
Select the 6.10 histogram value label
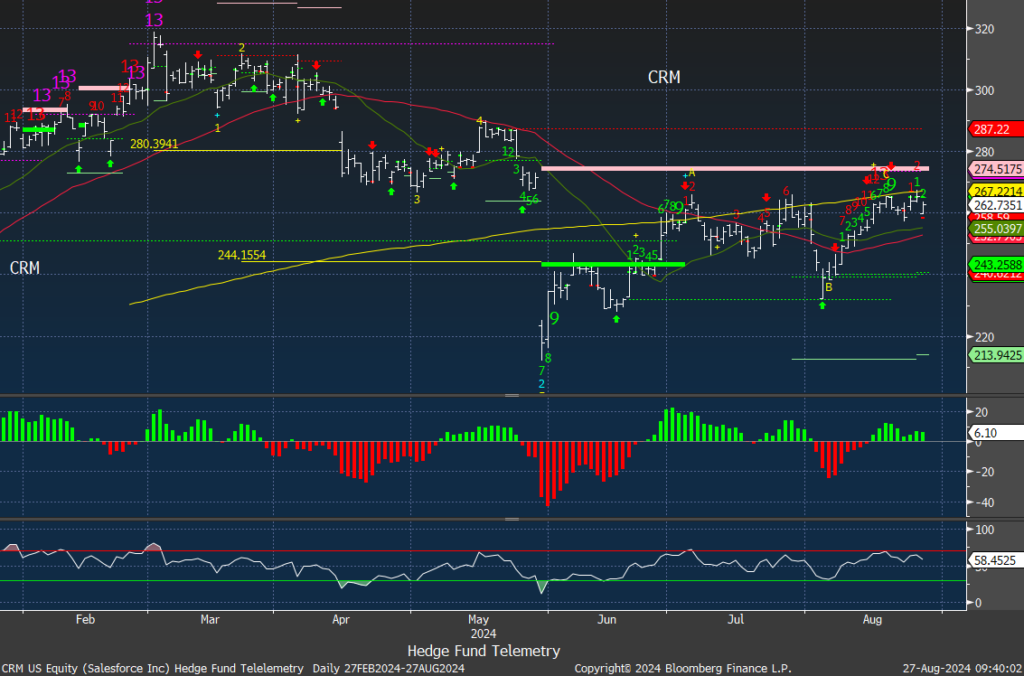coord(998,433)
